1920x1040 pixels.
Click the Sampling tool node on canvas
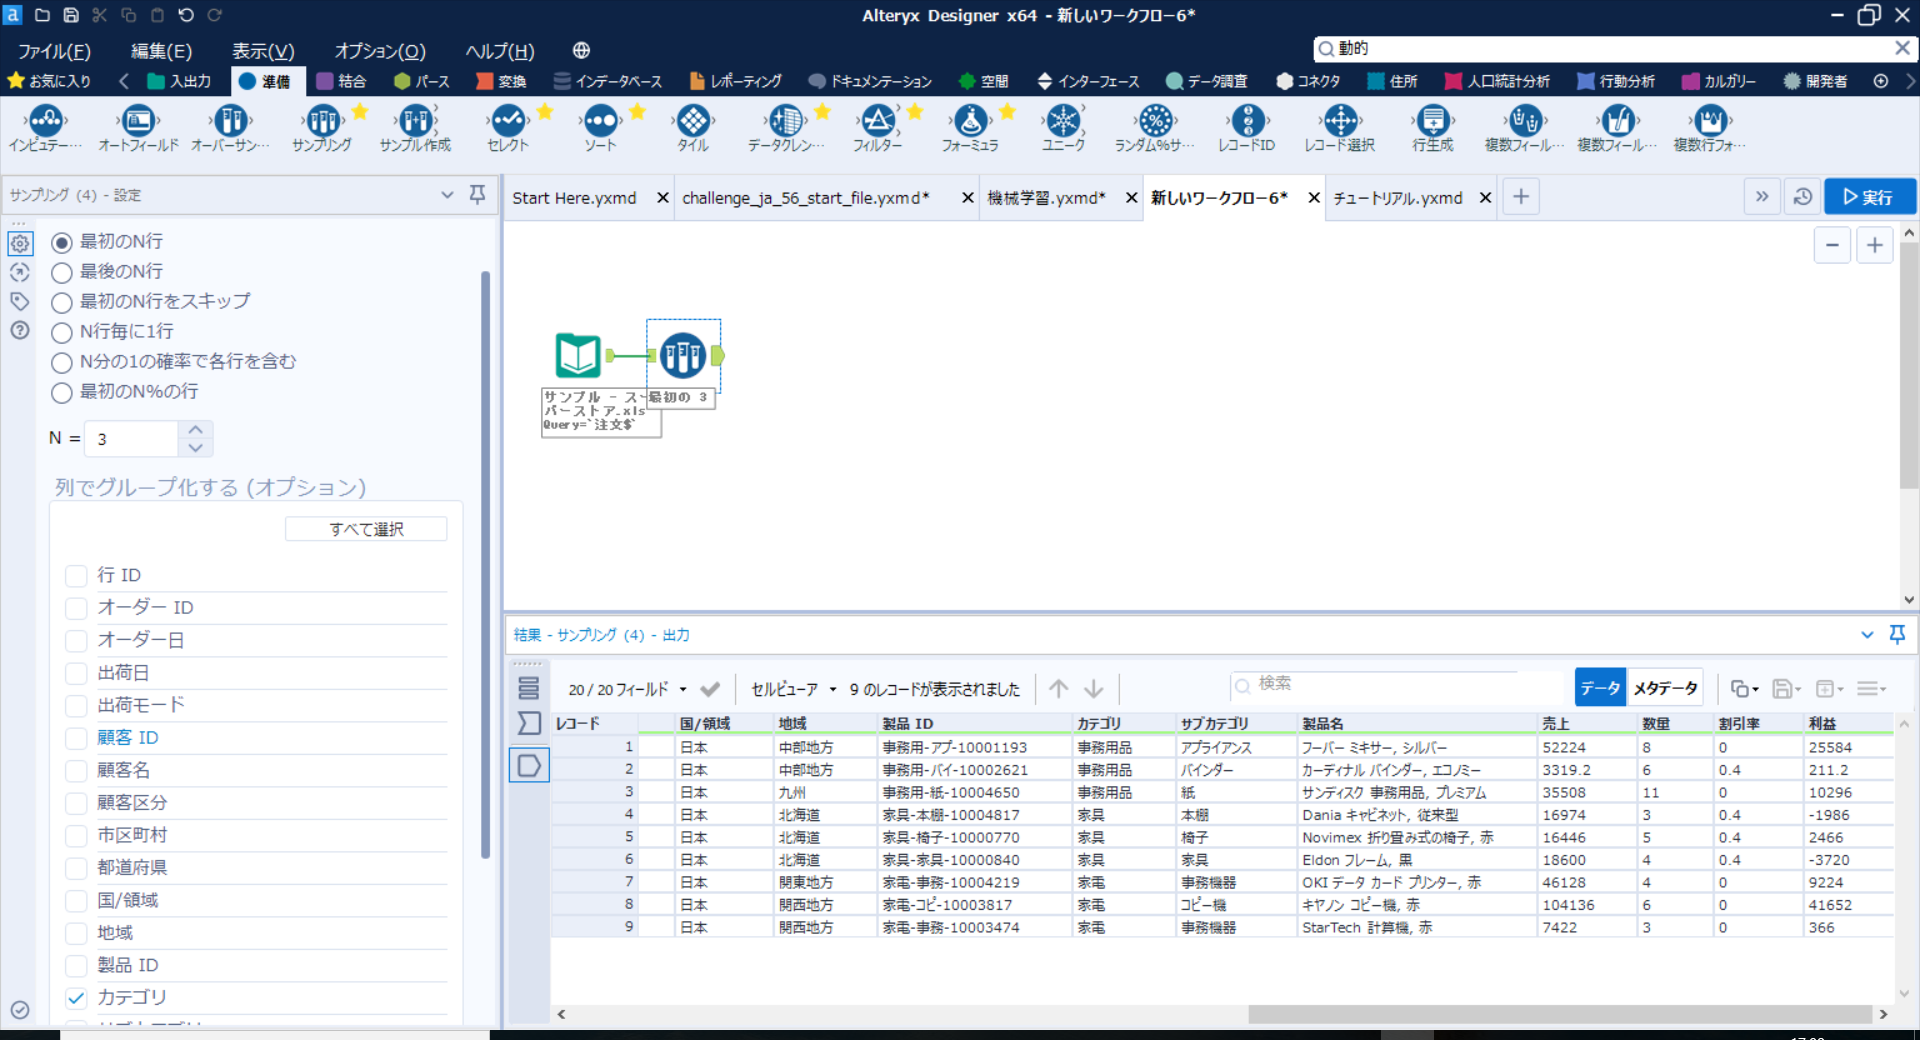tap(683, 355)
